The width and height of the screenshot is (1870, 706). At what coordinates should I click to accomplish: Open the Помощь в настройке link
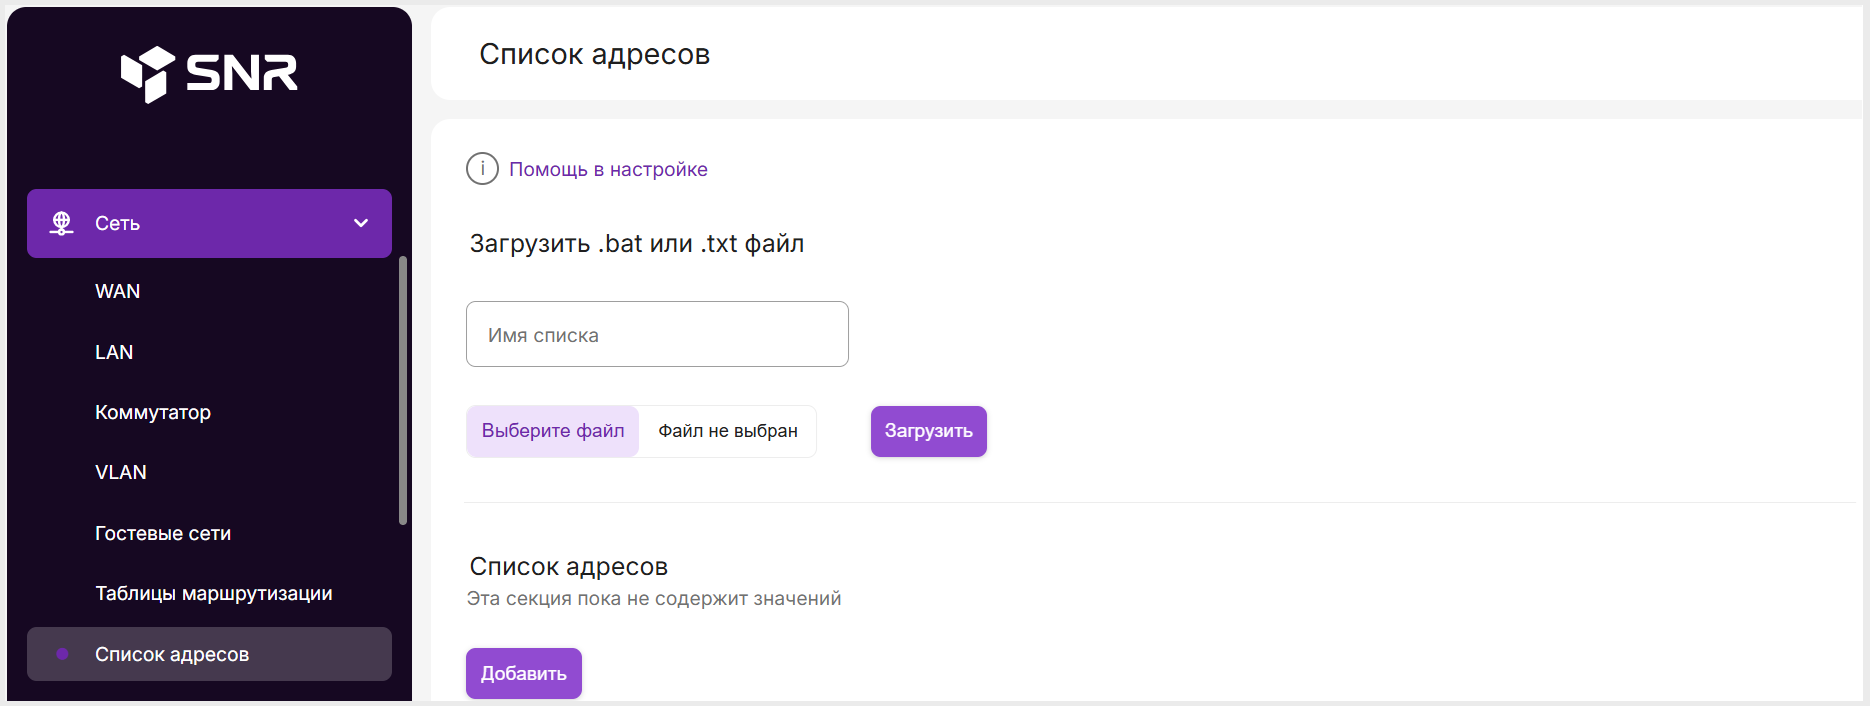(608, 169)
